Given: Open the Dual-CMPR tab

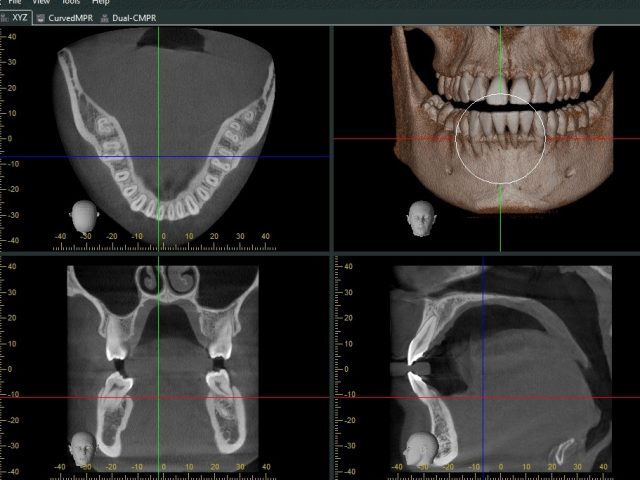Looking at the screenshot, I should tap(129, 18).
